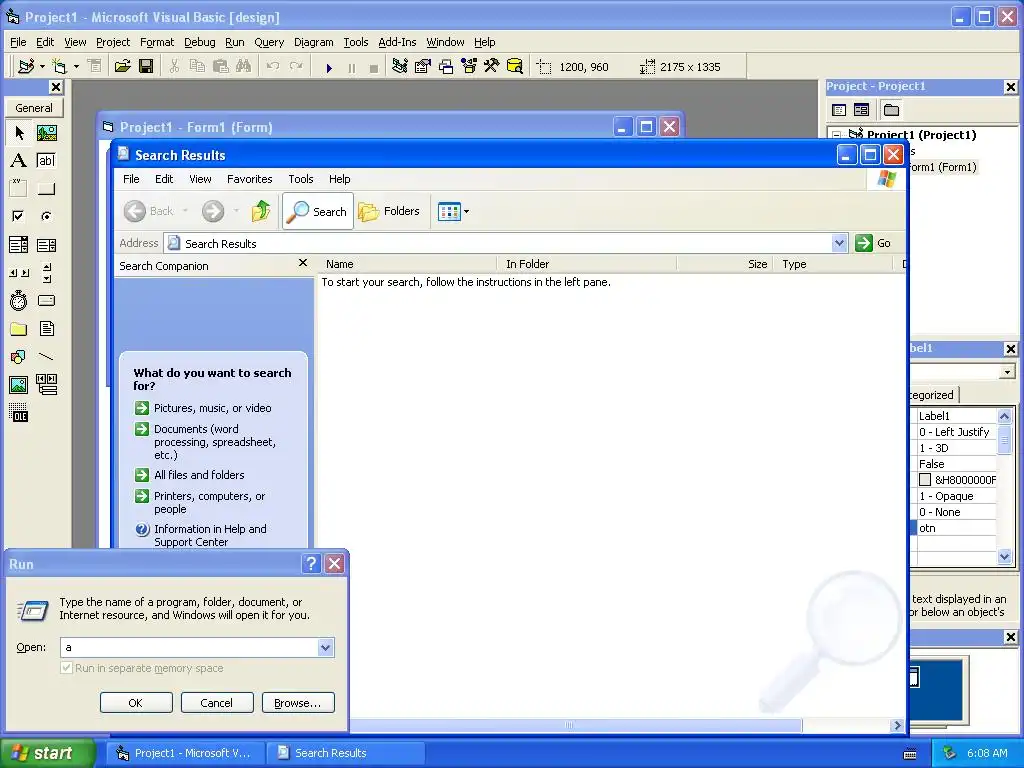Click Cancel in the Run dialog
The width and height of the screenshot is (1024, 768).
pos(217,703)
